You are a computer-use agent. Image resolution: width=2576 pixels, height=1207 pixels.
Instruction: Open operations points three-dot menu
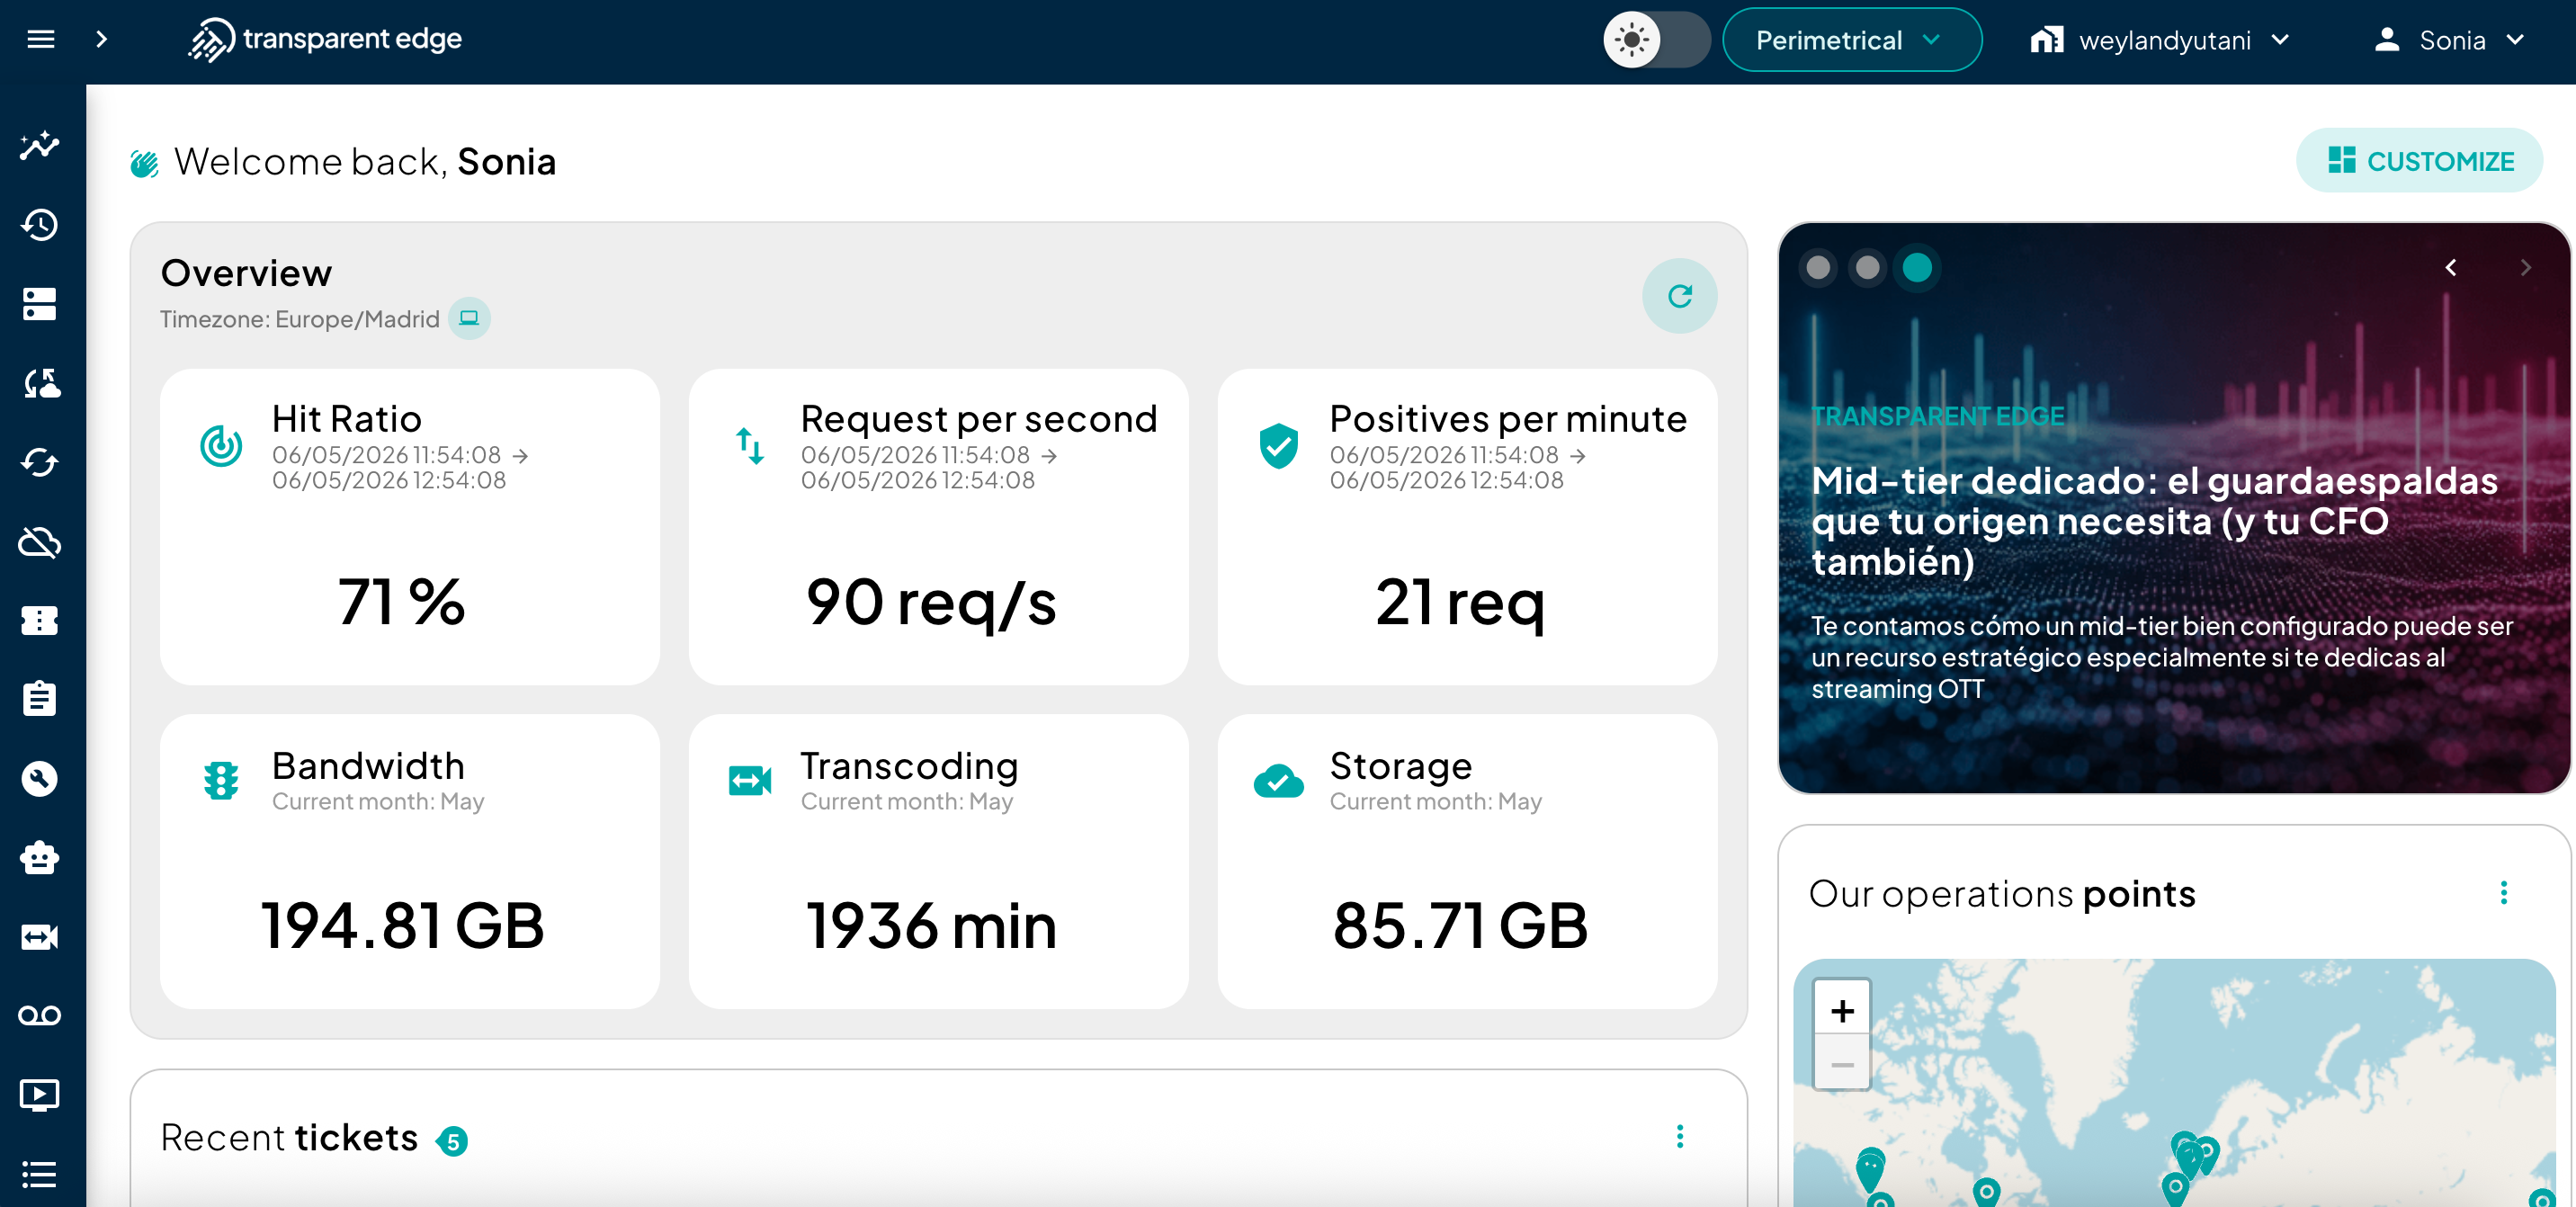(x=2503, y=893)
